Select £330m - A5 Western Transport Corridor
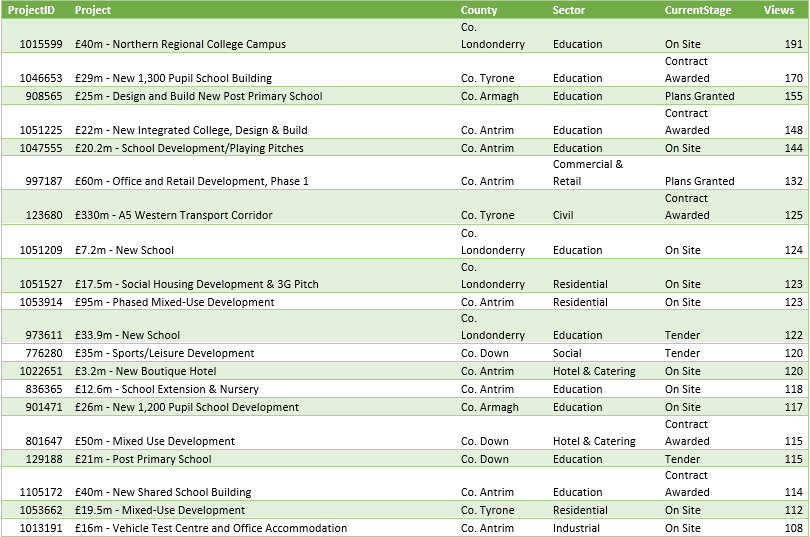 coord(174,216)
